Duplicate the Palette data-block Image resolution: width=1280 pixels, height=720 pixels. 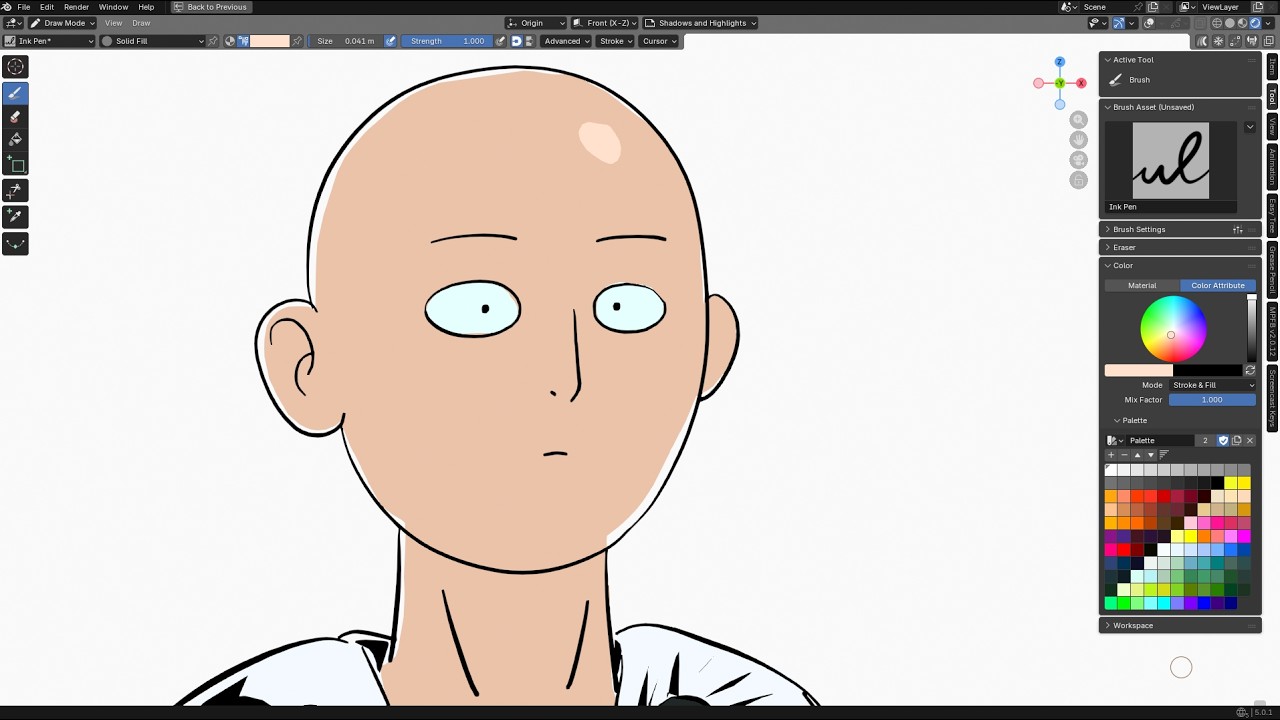1236,440
